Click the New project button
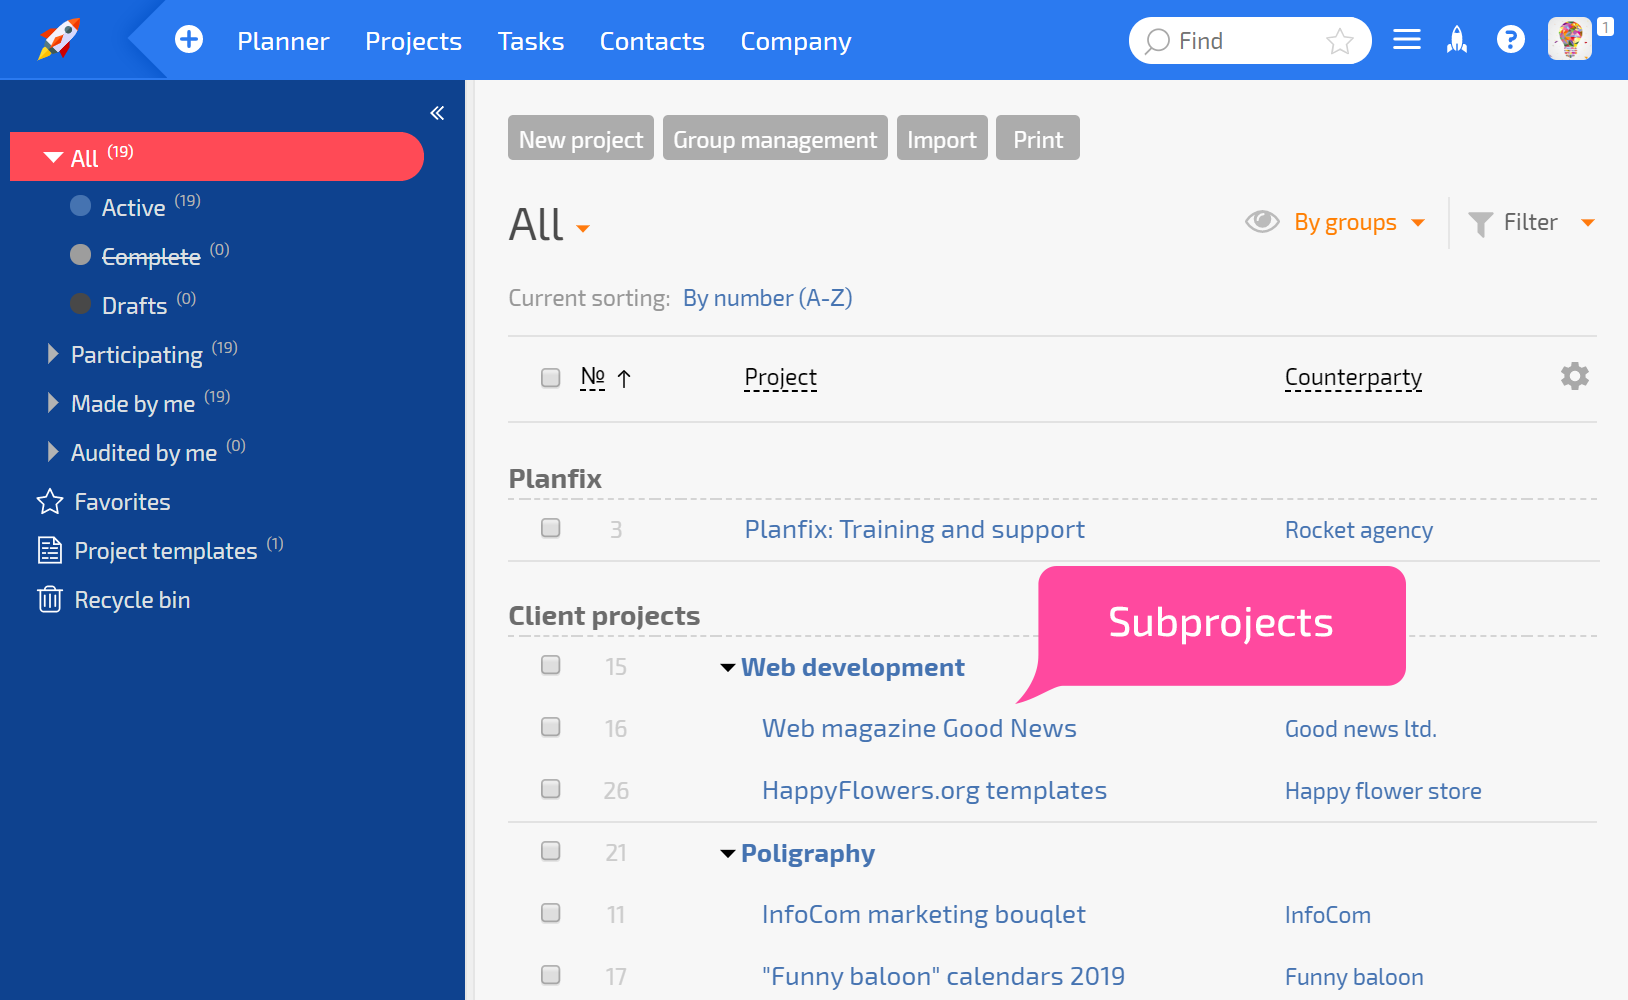Screen dimensions: 1628x1000 click(581, 138)
